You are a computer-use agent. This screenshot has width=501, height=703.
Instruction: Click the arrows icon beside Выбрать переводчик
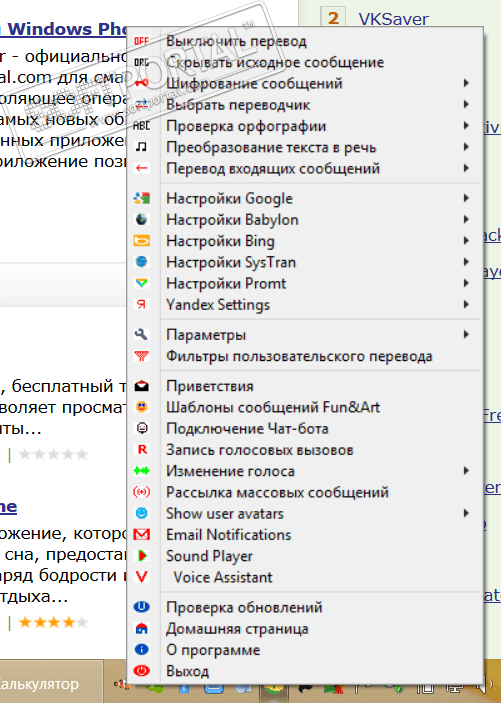[141, 105]
